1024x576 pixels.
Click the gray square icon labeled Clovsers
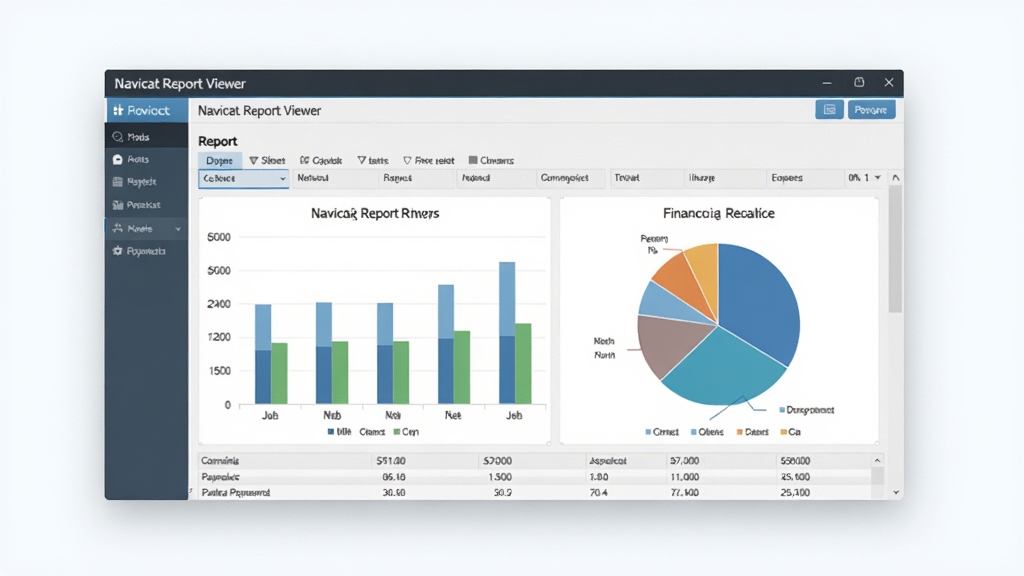click(473, 160)
